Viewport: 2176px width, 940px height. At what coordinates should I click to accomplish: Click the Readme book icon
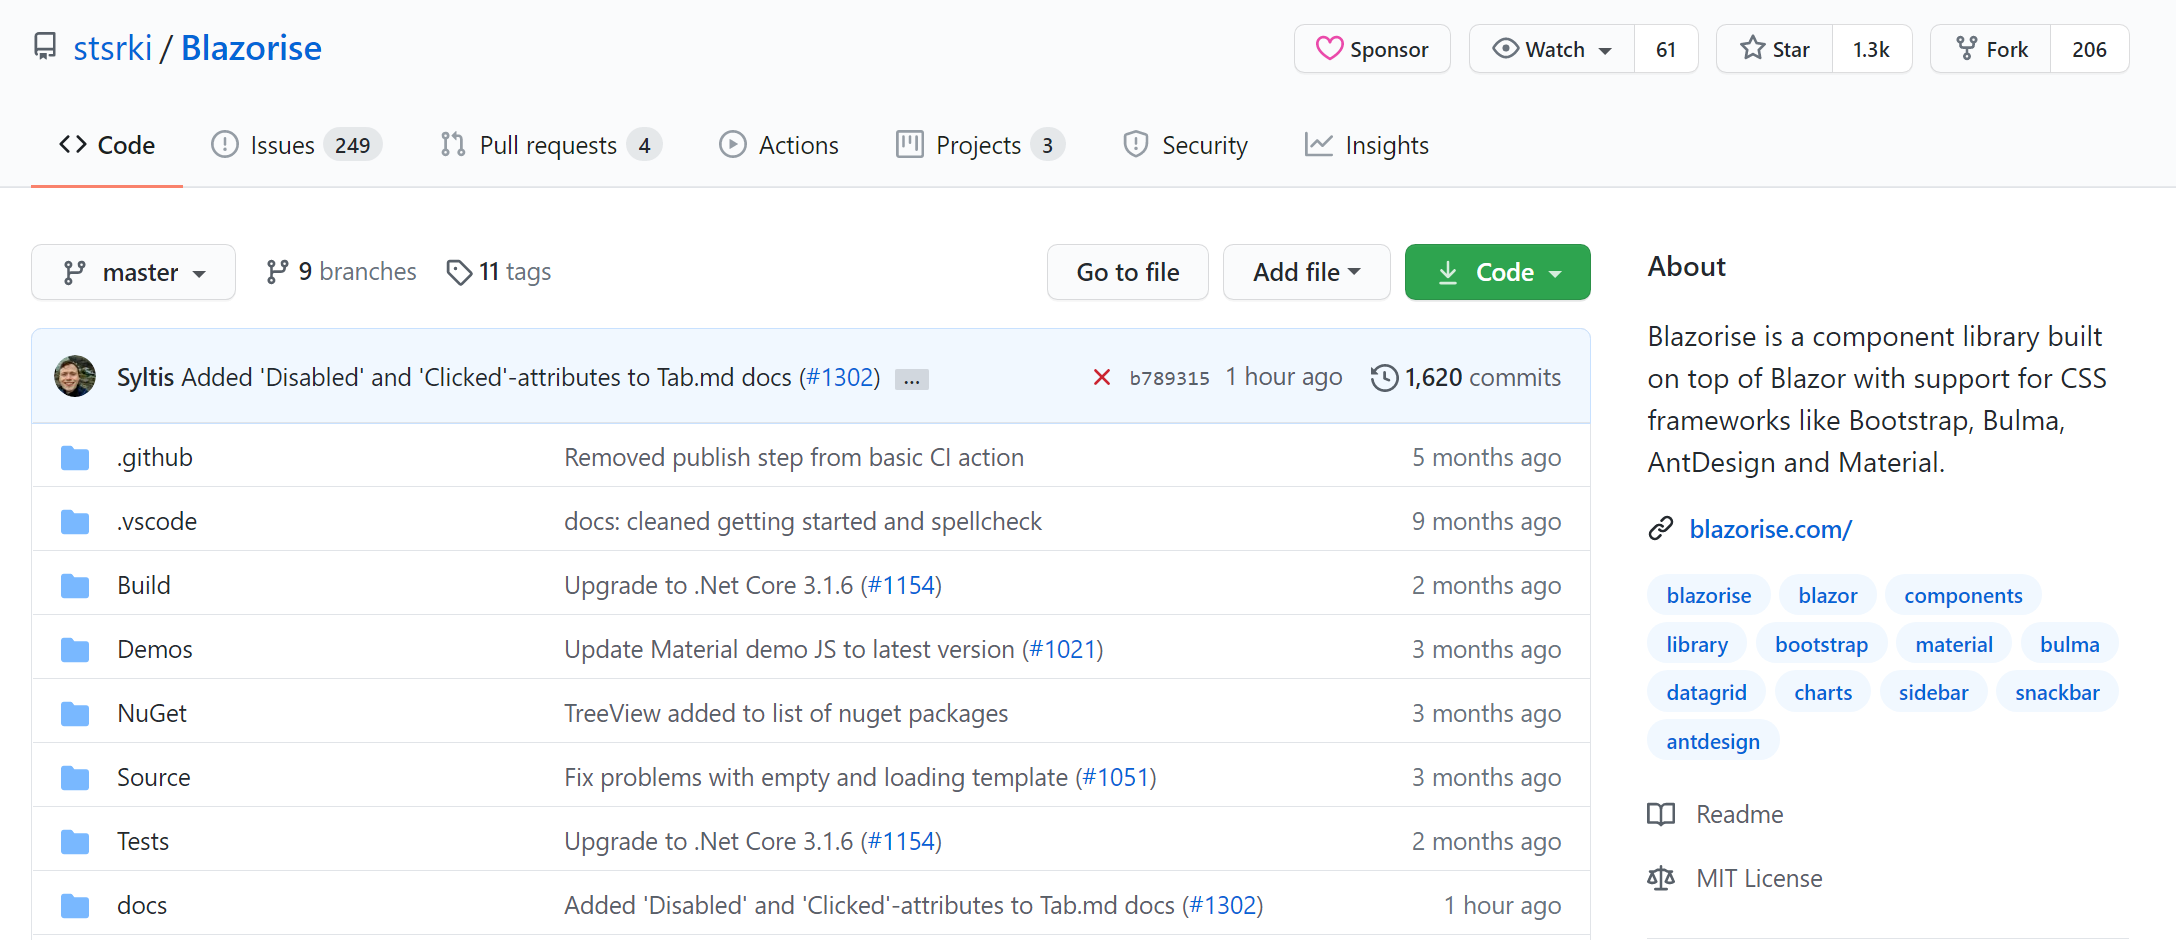(x=1661, y=814)
